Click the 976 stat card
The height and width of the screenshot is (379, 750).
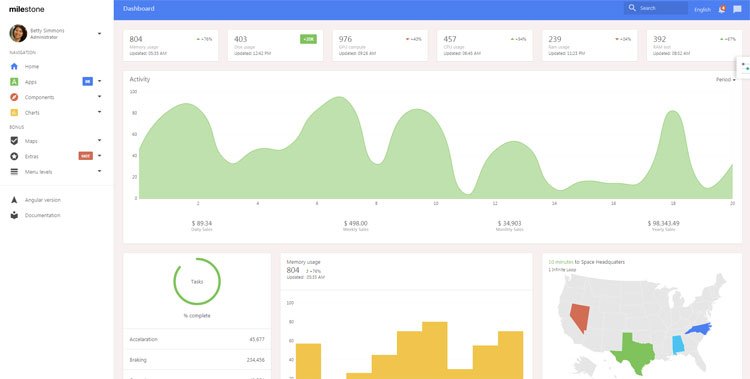380,45
